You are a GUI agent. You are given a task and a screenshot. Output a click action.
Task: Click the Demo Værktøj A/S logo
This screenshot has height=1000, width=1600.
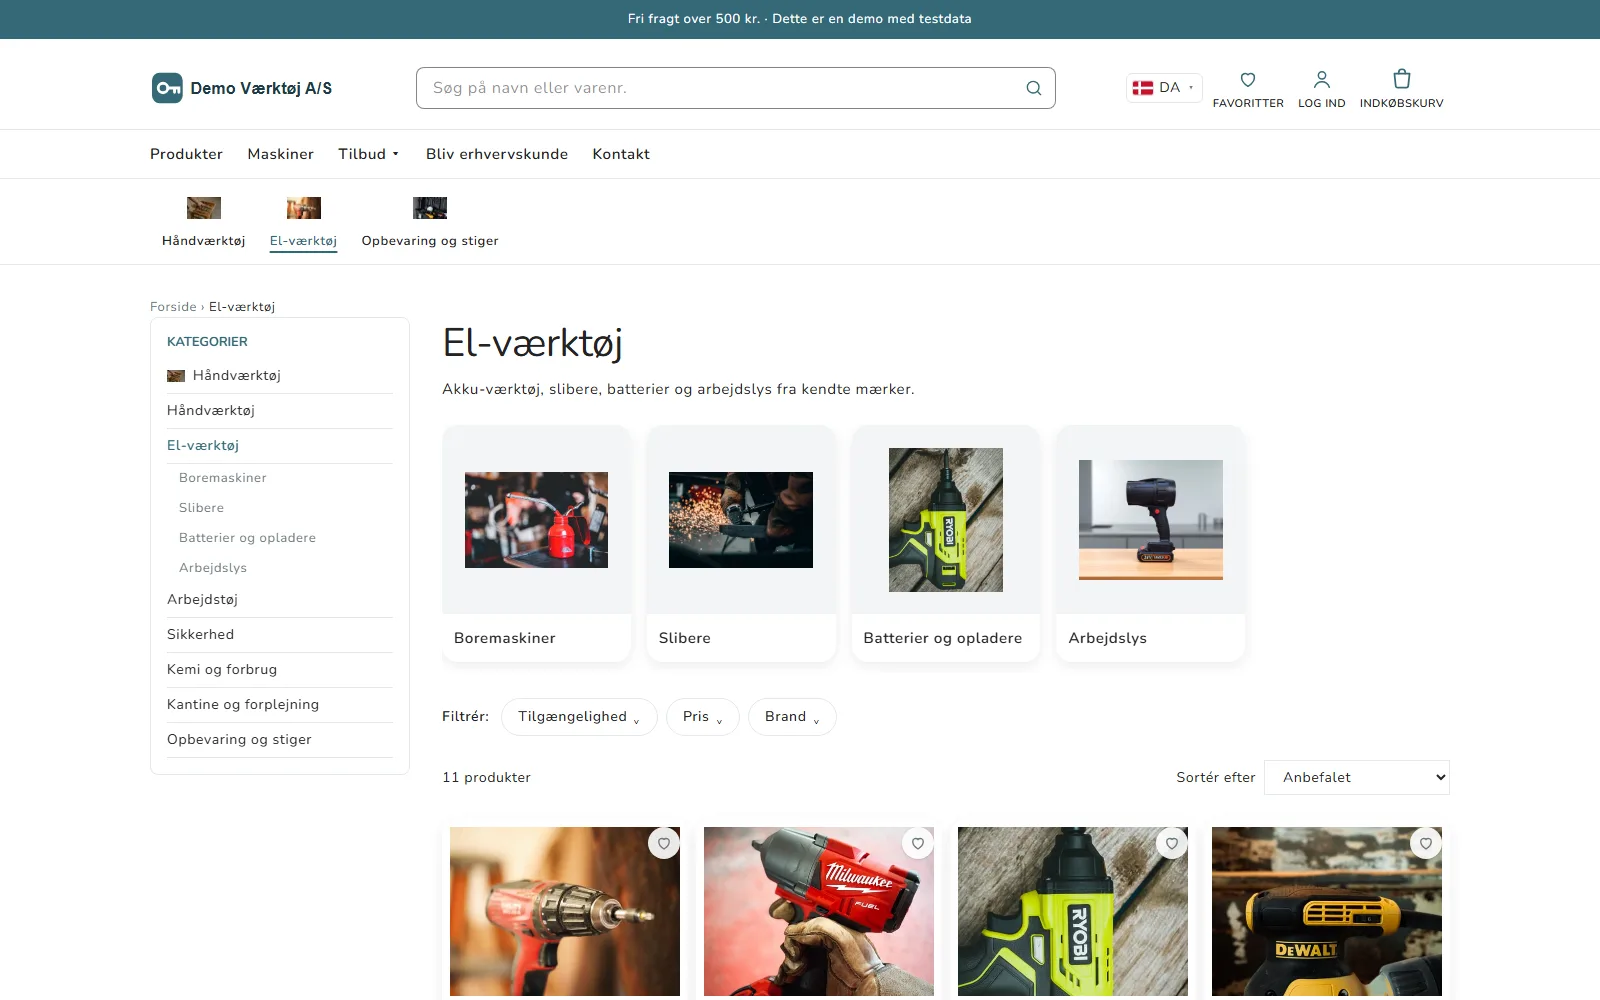pyautogui.click(x=242, y=88)
